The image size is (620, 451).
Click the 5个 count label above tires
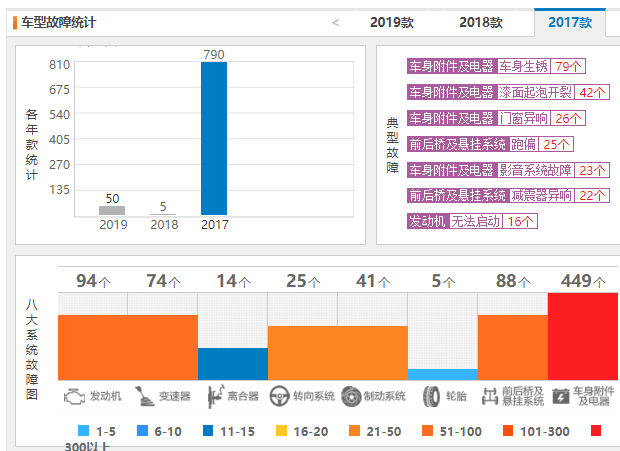[443, 281]
